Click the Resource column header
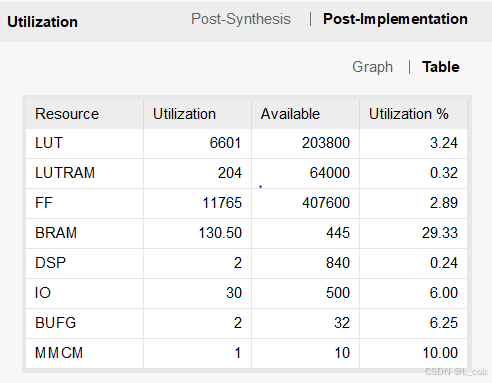492x383 pixels. coord(85,114)
